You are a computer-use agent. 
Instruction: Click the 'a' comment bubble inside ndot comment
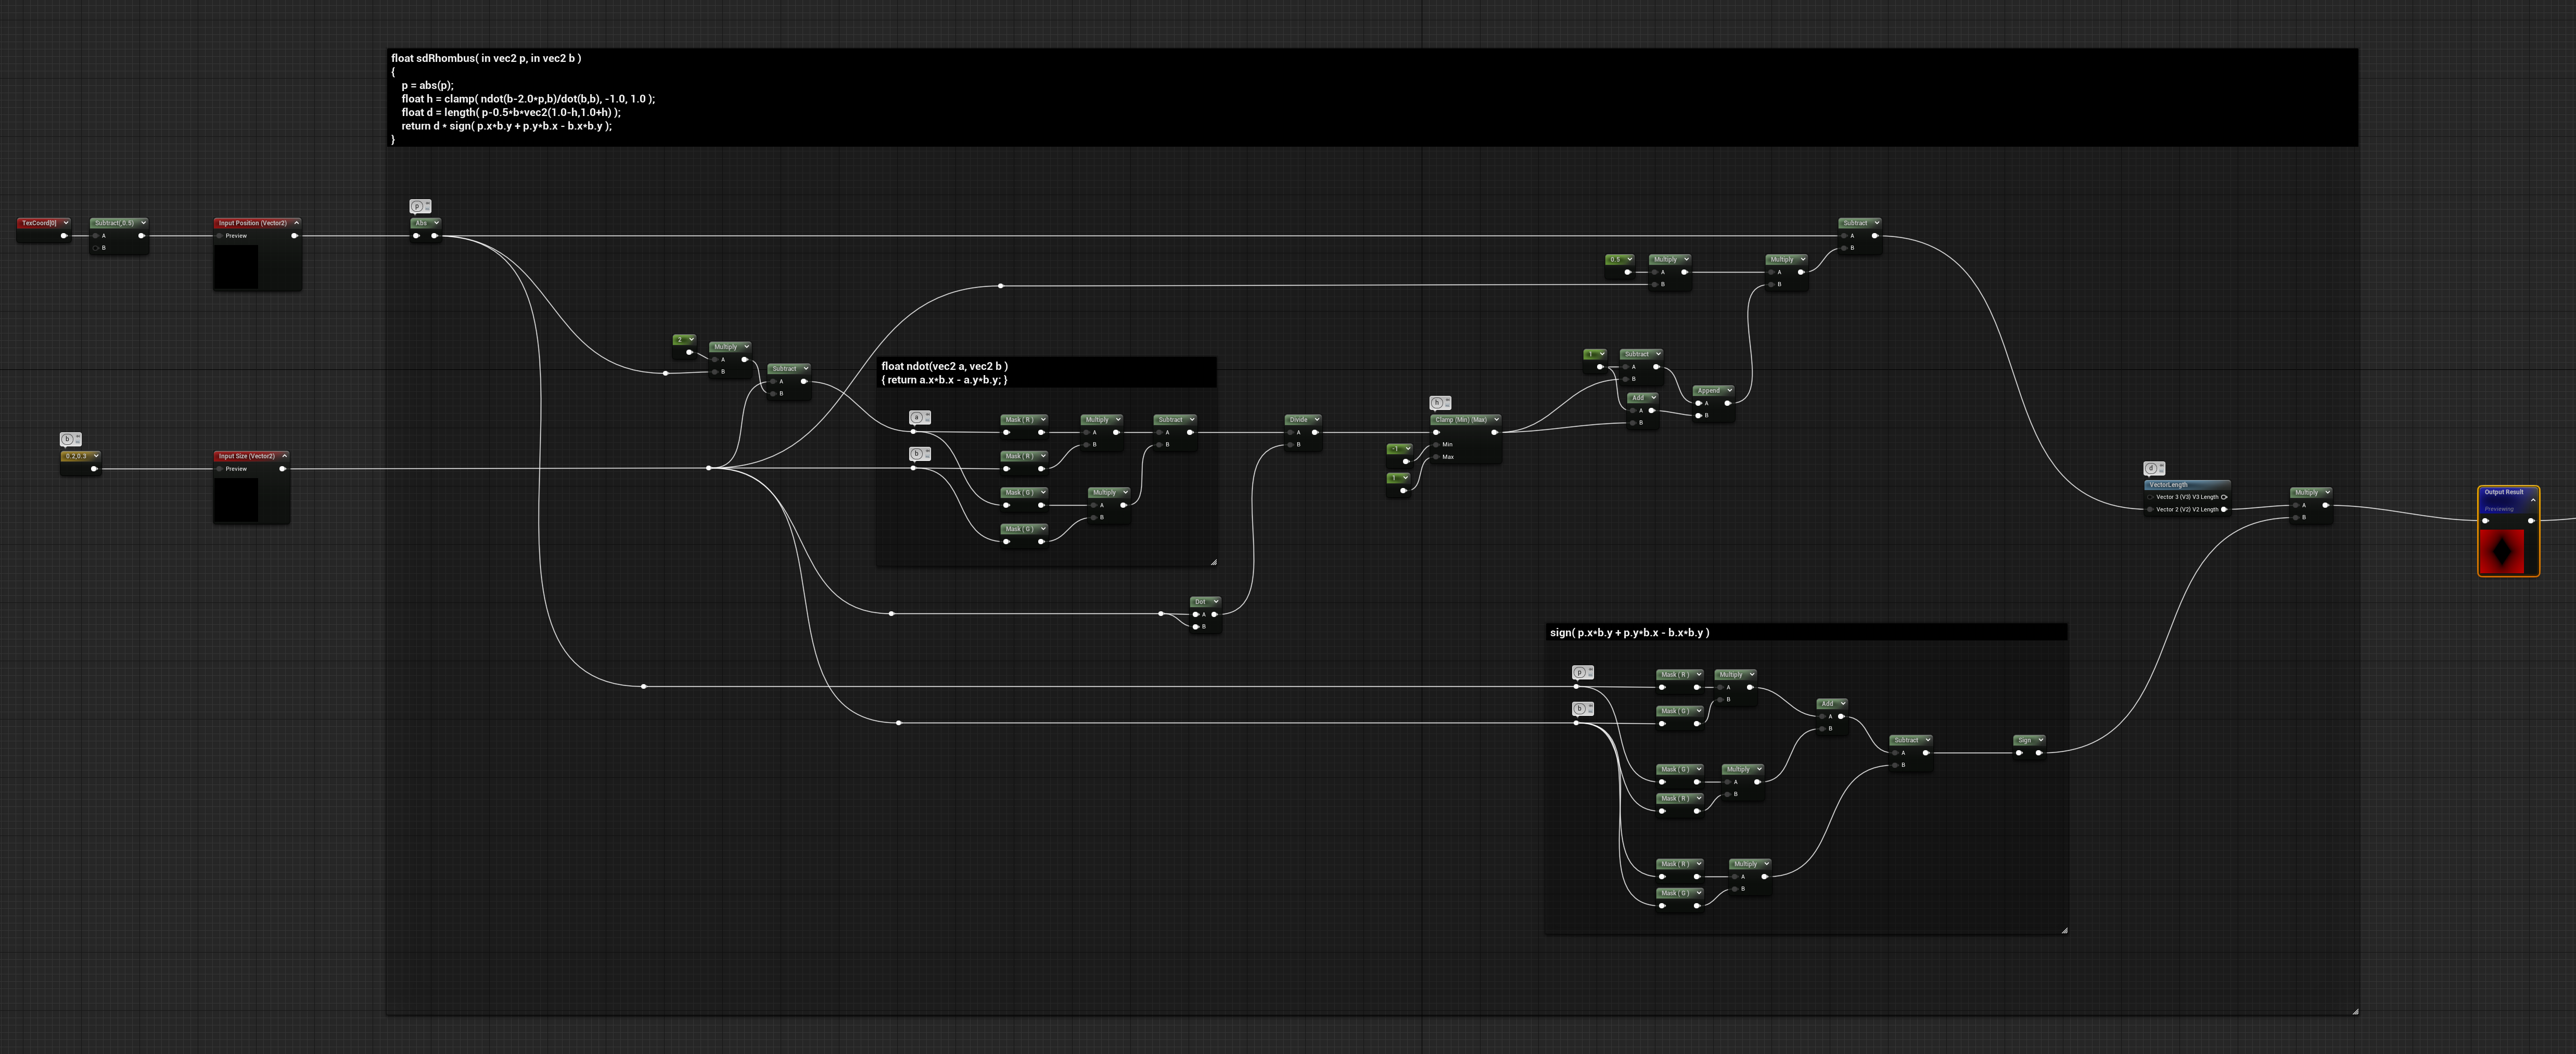click(919, 418)
